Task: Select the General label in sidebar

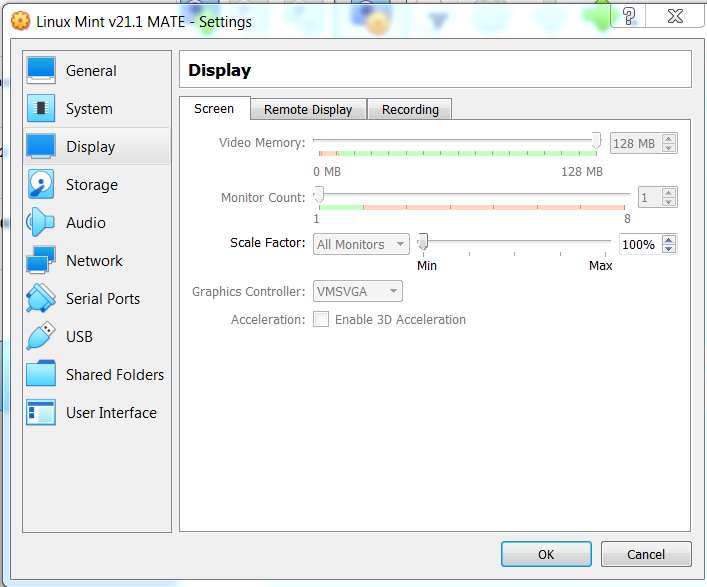Action: pyautogui.click(x=91, y=71)
